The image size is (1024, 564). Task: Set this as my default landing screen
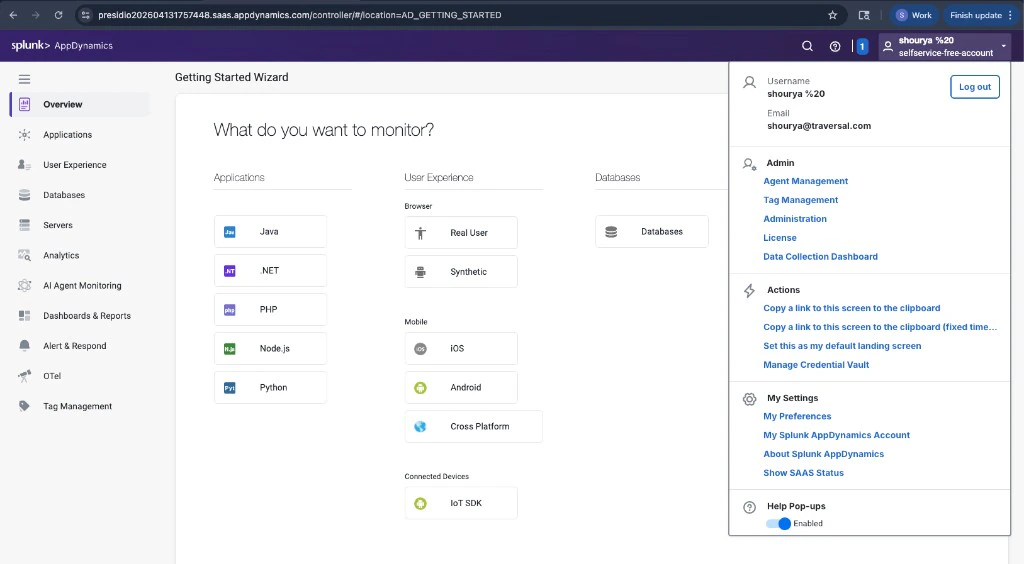coord(842,346)
